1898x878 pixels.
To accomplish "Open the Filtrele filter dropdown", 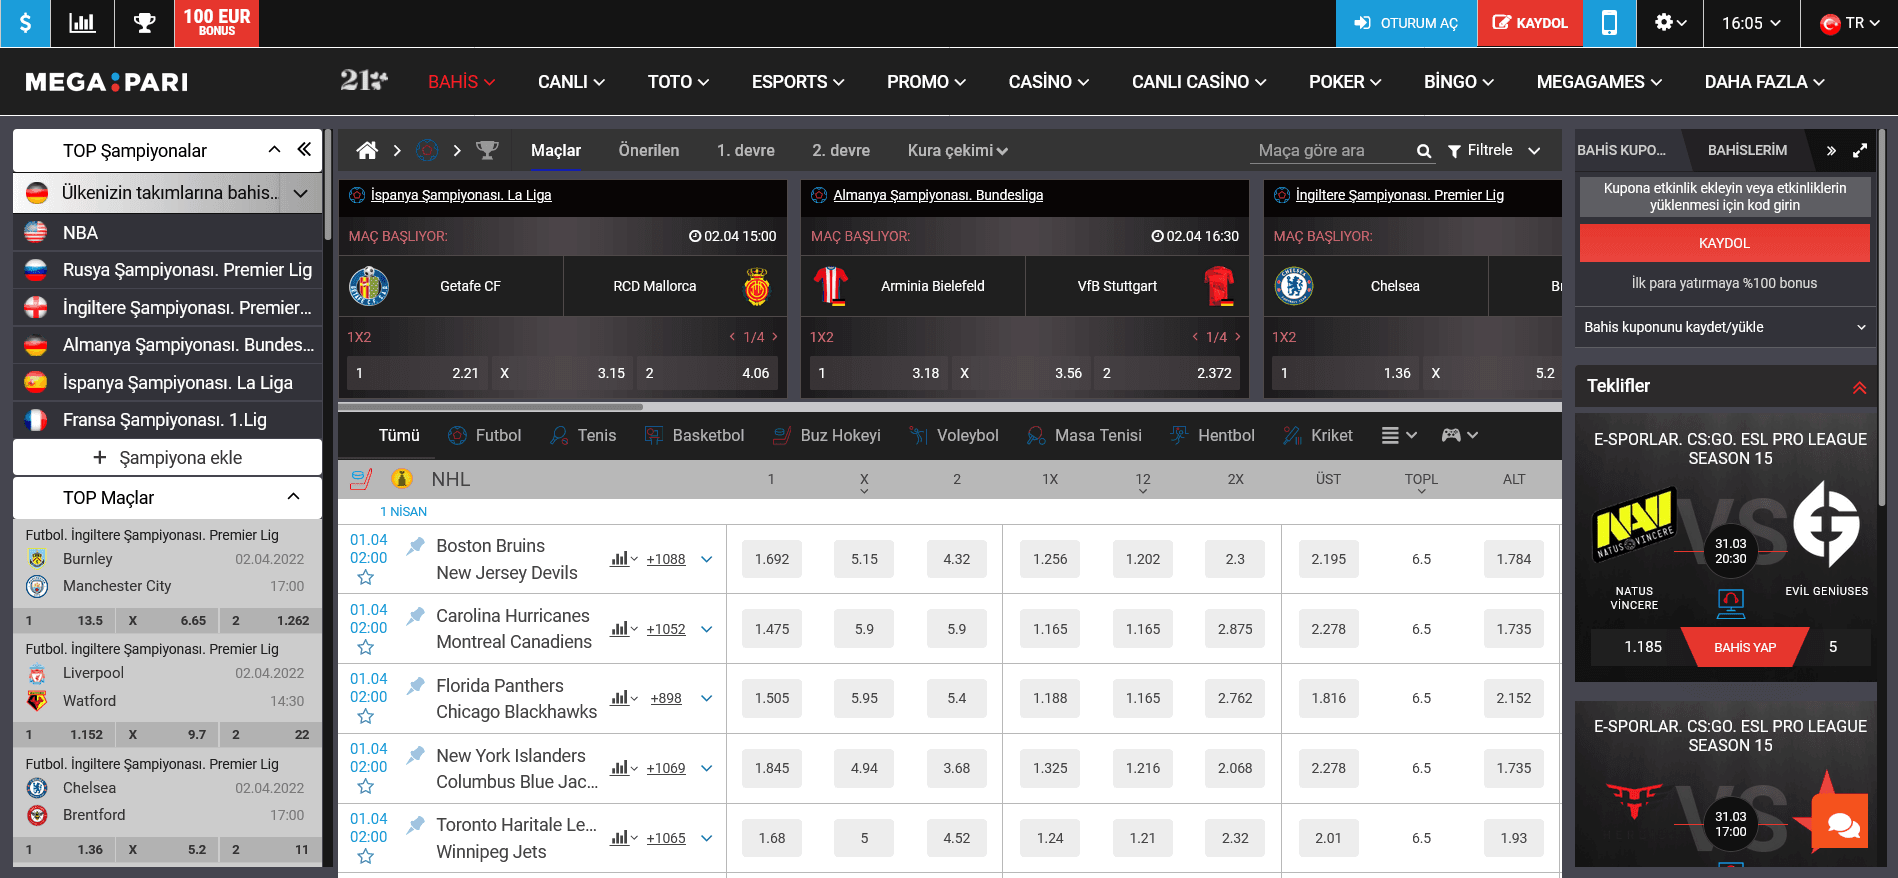I will tap(1494, 150).
